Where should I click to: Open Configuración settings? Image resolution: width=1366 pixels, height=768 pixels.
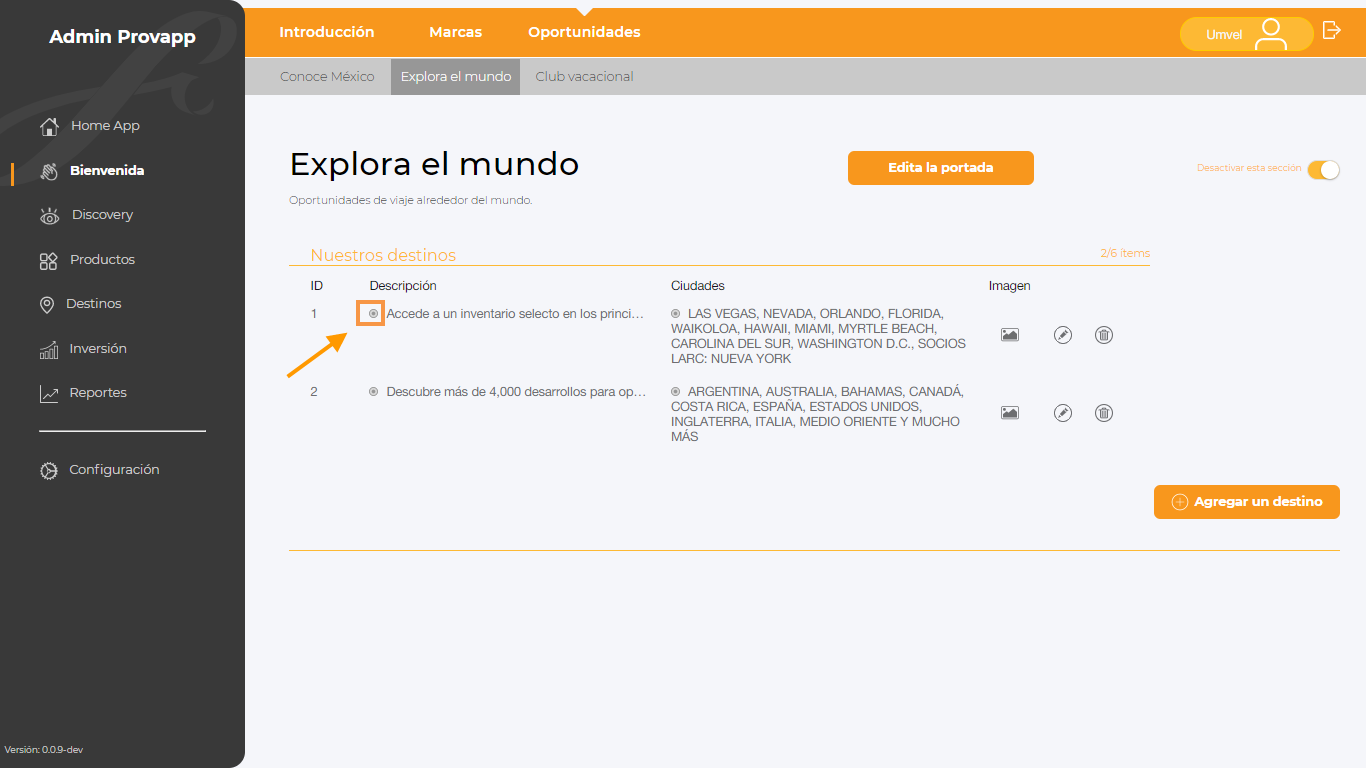[114, 470]
